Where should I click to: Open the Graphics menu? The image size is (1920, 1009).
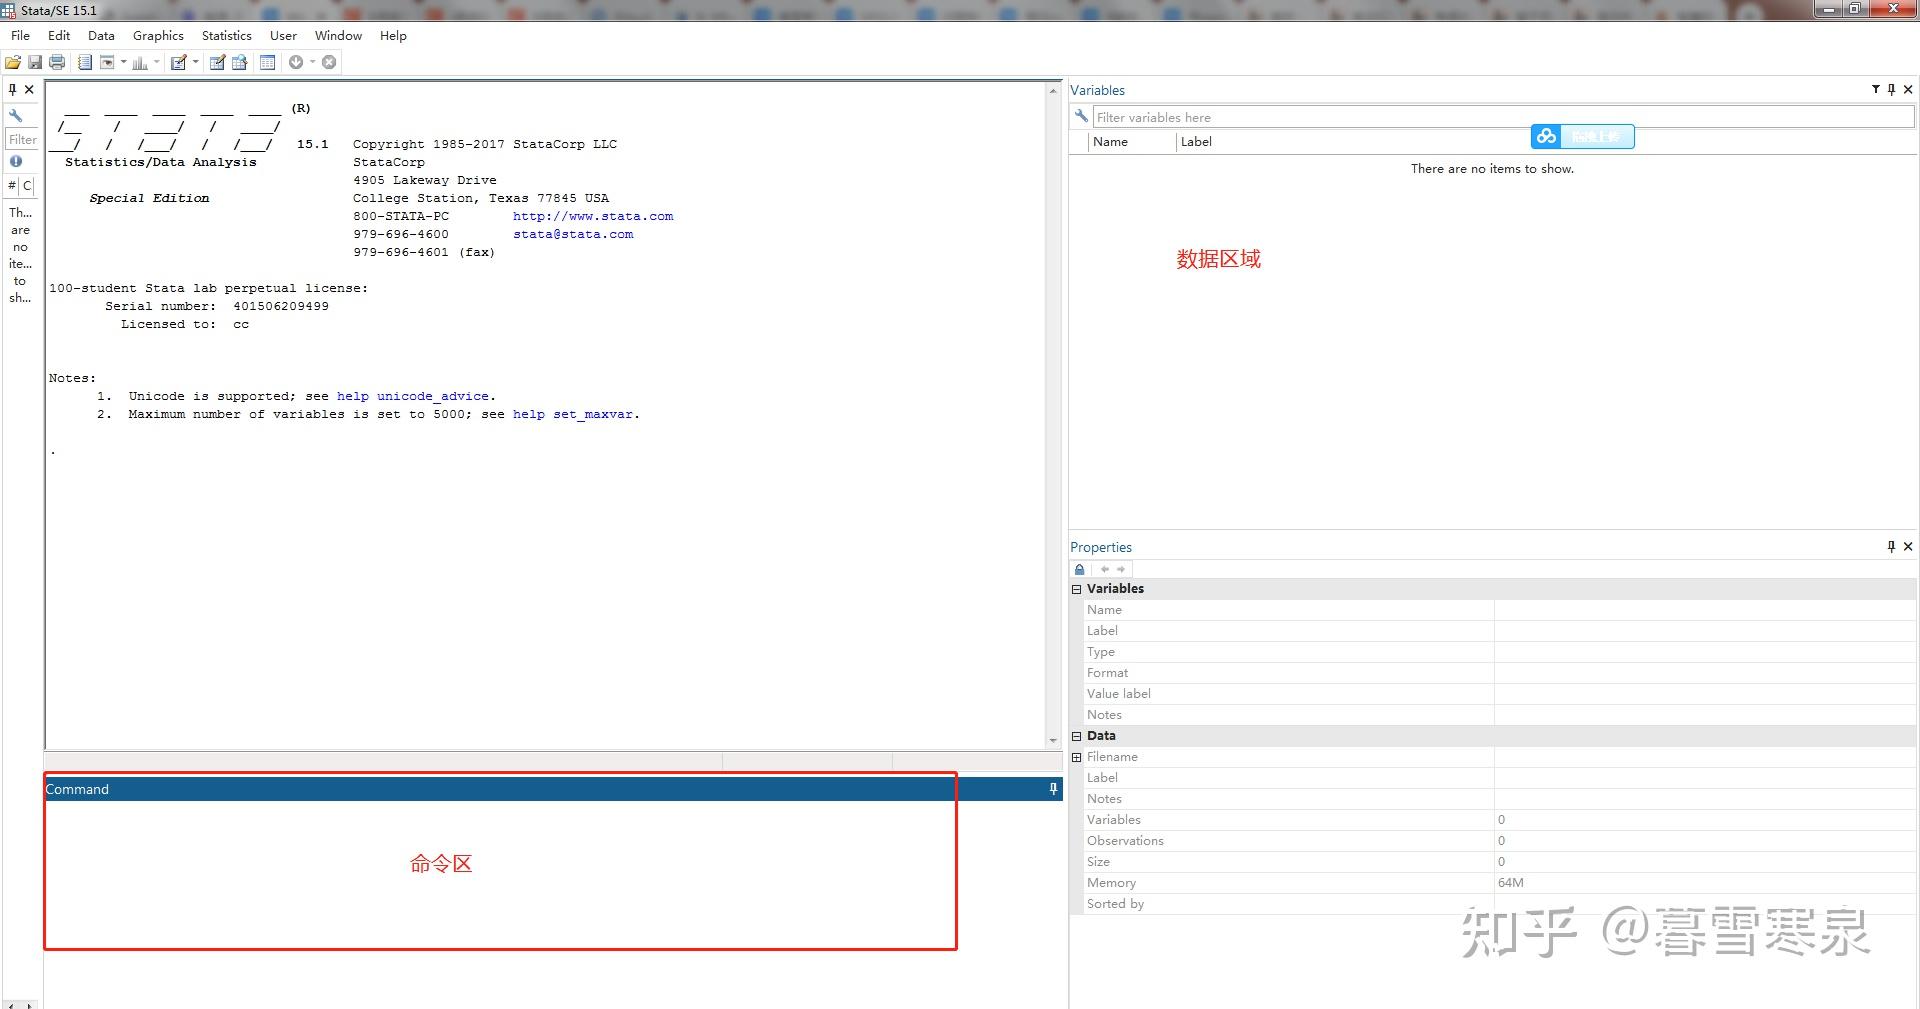pyautogui.click(x=158, y=35)
